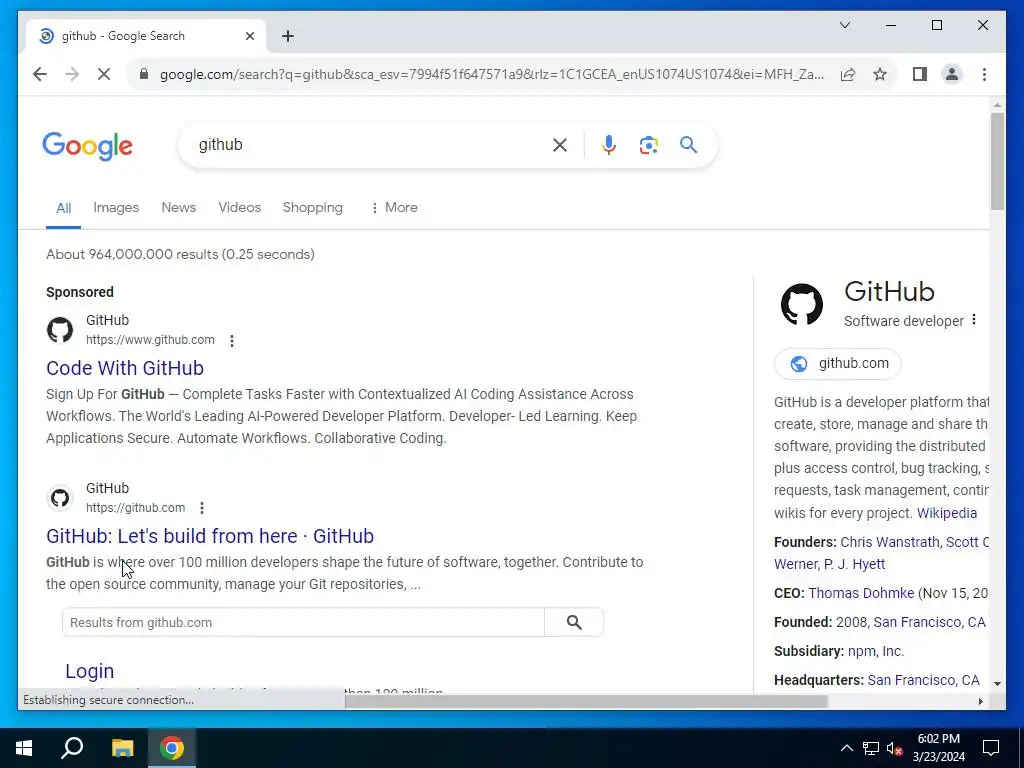Select the All results tab

(63, 208)
